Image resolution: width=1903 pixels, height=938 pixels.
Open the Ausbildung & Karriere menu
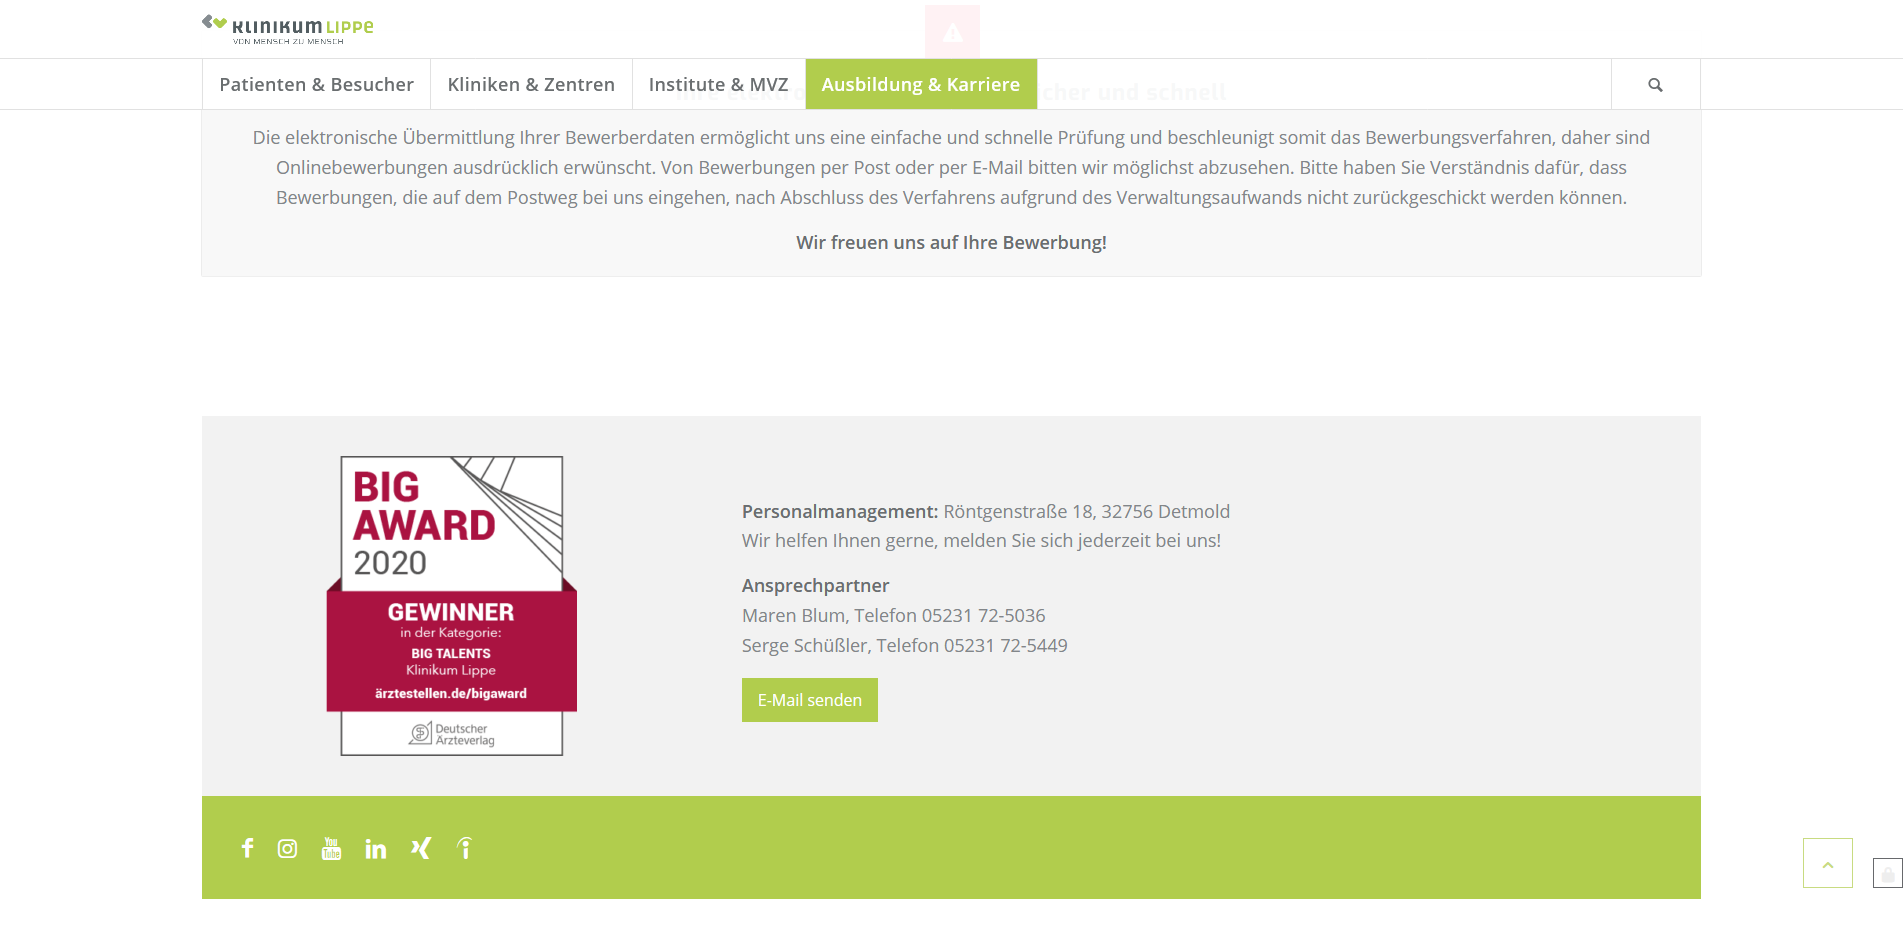tap(921, 85)
